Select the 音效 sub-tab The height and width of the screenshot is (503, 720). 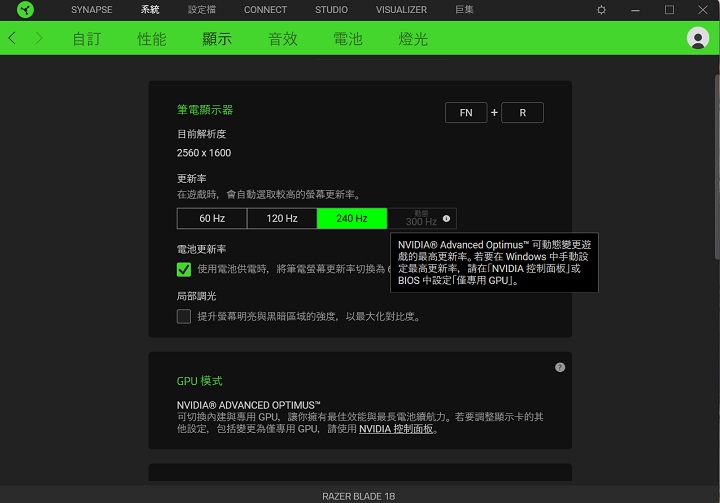click(283, 39)
